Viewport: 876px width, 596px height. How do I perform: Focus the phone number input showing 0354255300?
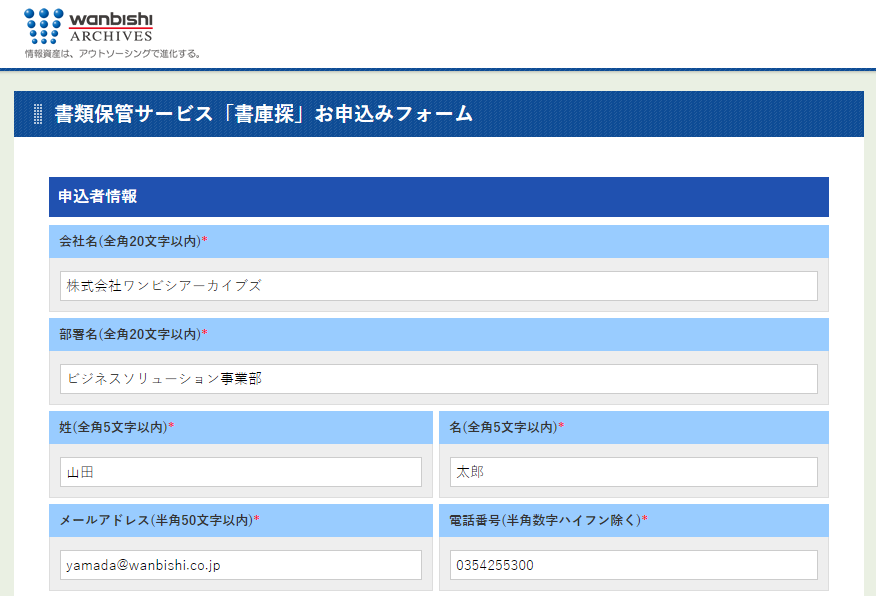coord(633,565)
